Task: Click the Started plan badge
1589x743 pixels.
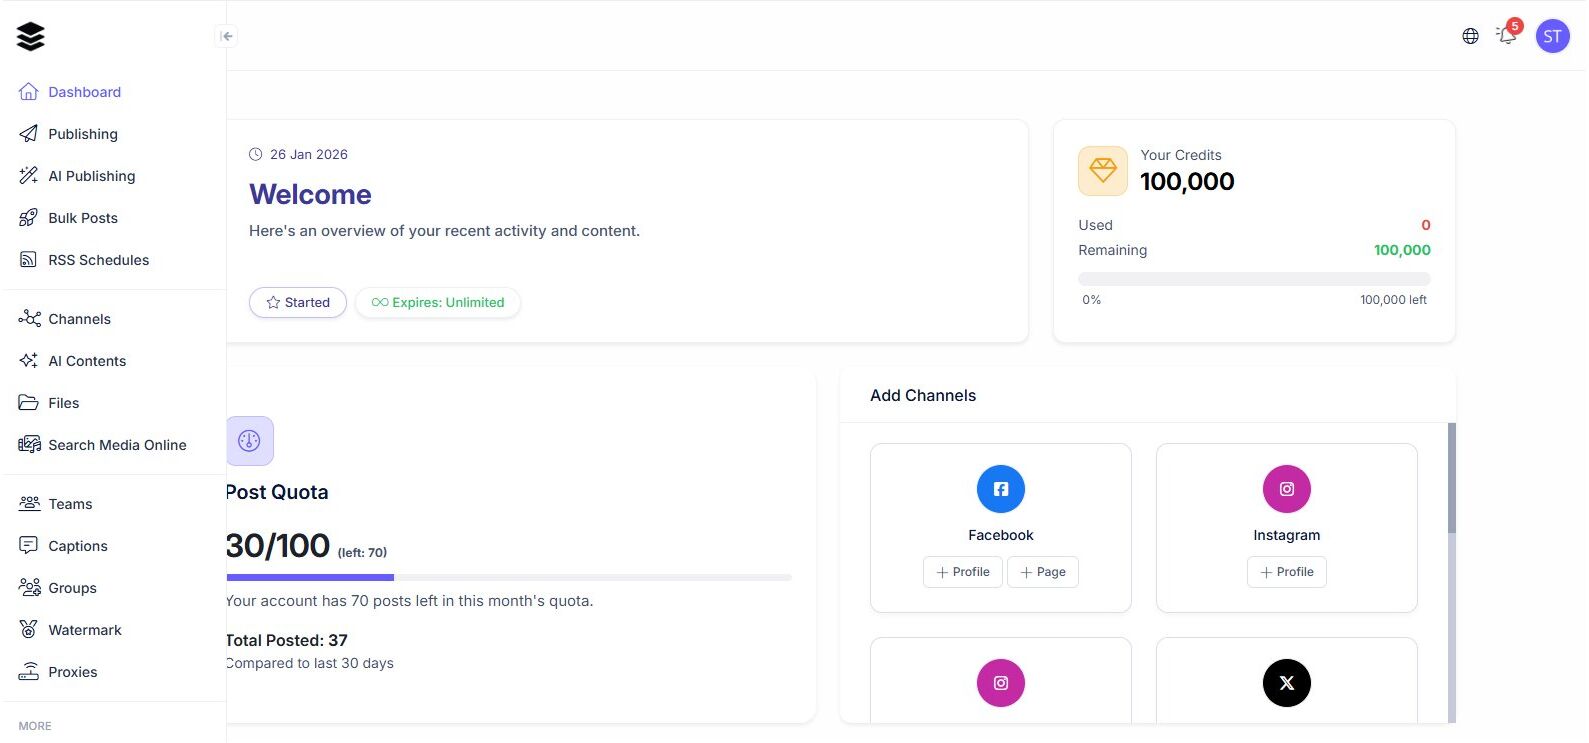Action: pos(298,303)
